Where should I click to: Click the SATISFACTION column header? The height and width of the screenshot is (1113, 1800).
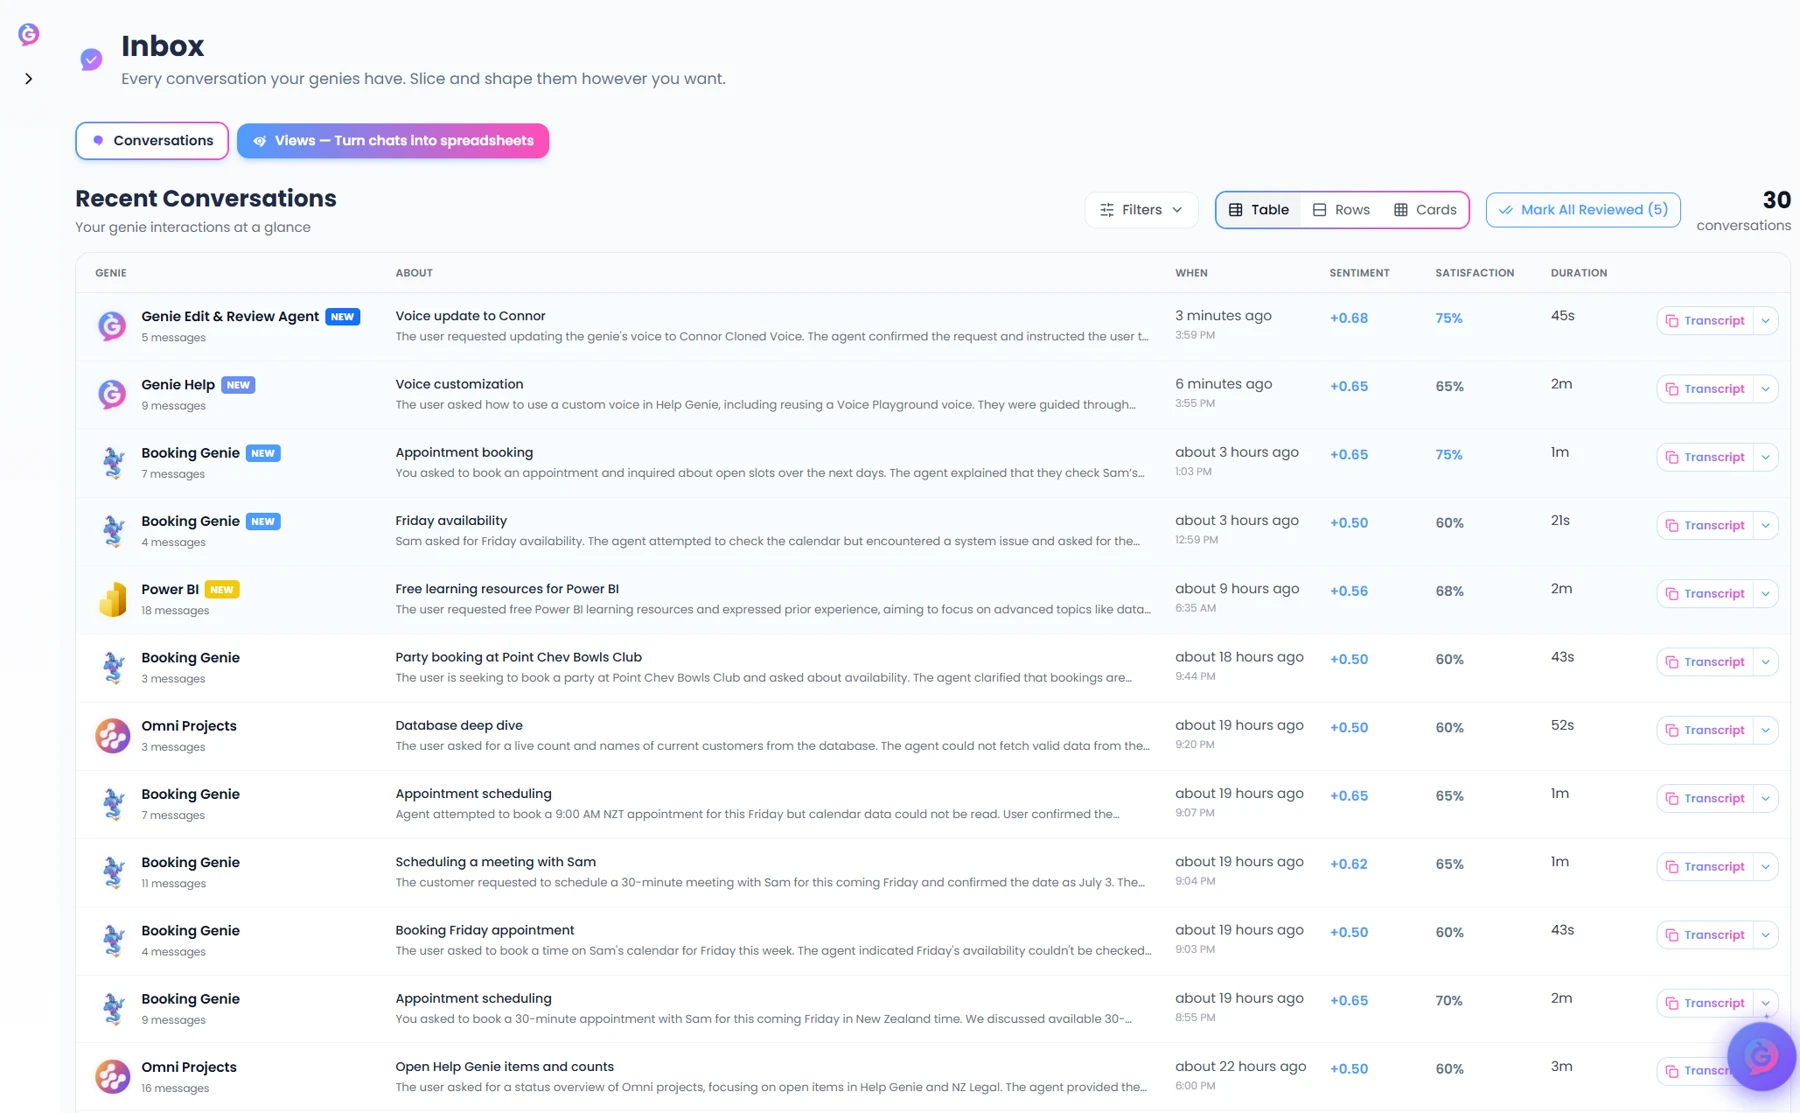(x=1474, y=273)
